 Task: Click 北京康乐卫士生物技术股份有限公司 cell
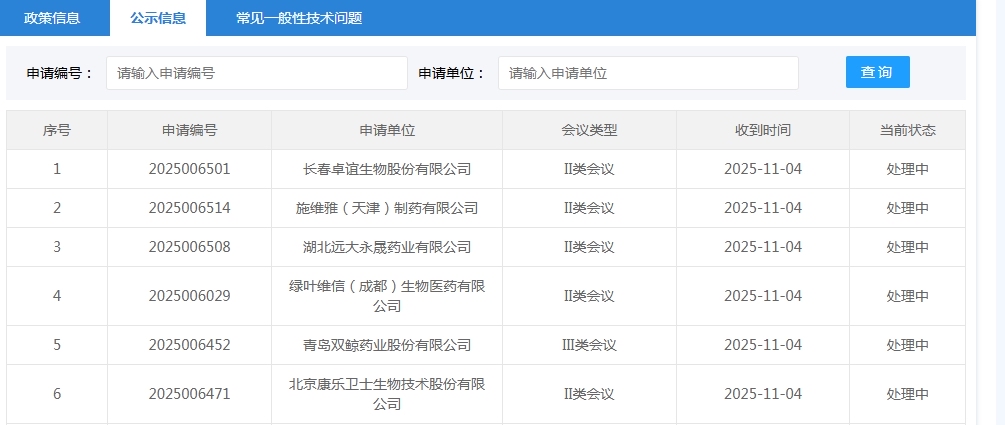387,394
